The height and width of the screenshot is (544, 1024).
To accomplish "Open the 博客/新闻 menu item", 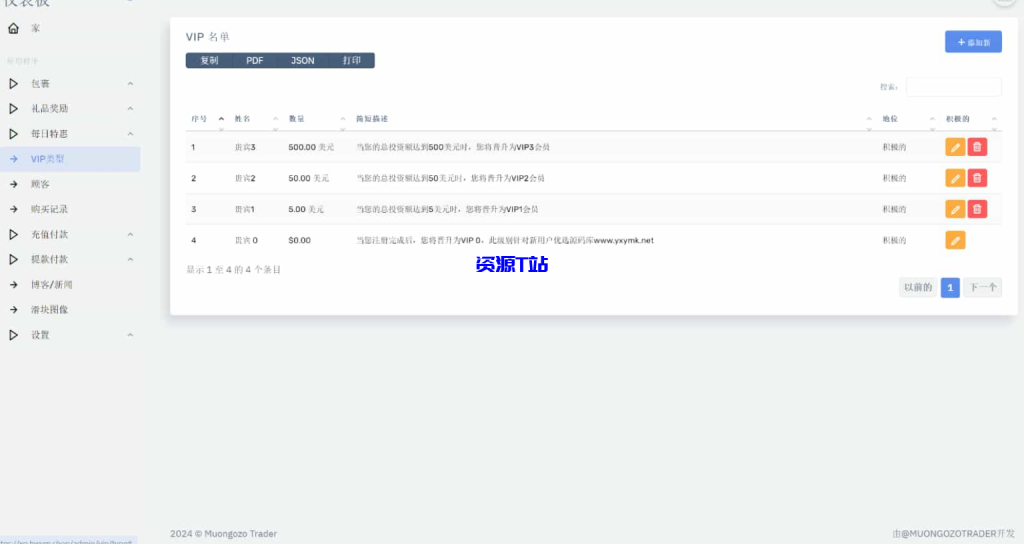I will point(52,285).
